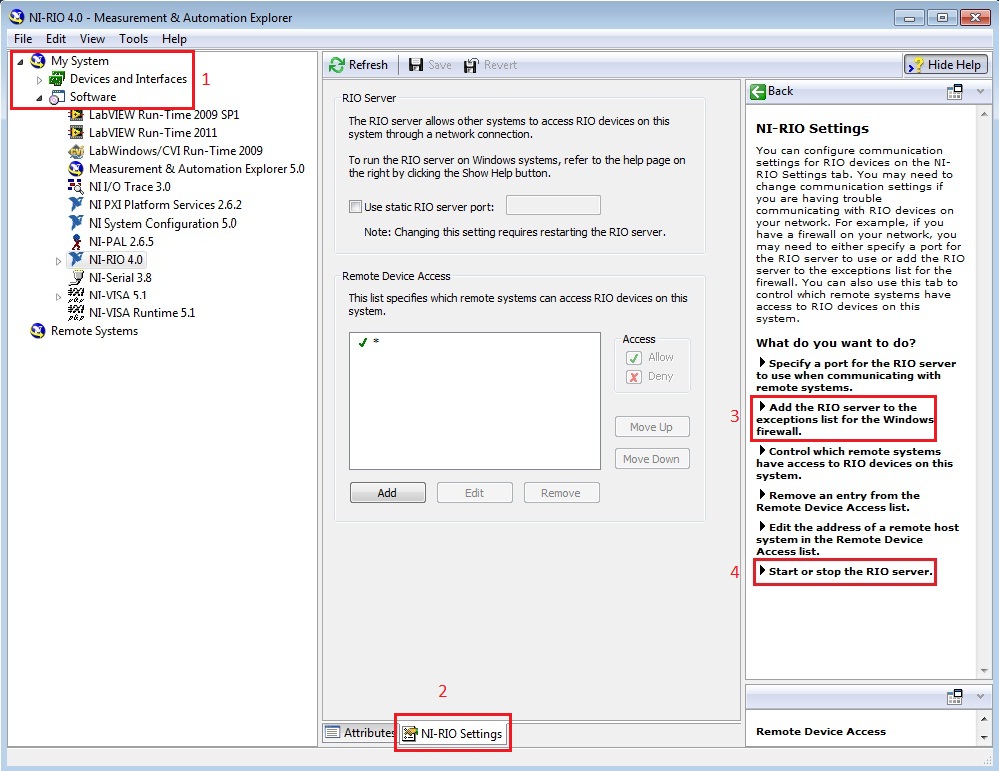Open 'Add the RIO server to the exceptions list' link
This screenshot has width=999, height=771.
[844, 419]
